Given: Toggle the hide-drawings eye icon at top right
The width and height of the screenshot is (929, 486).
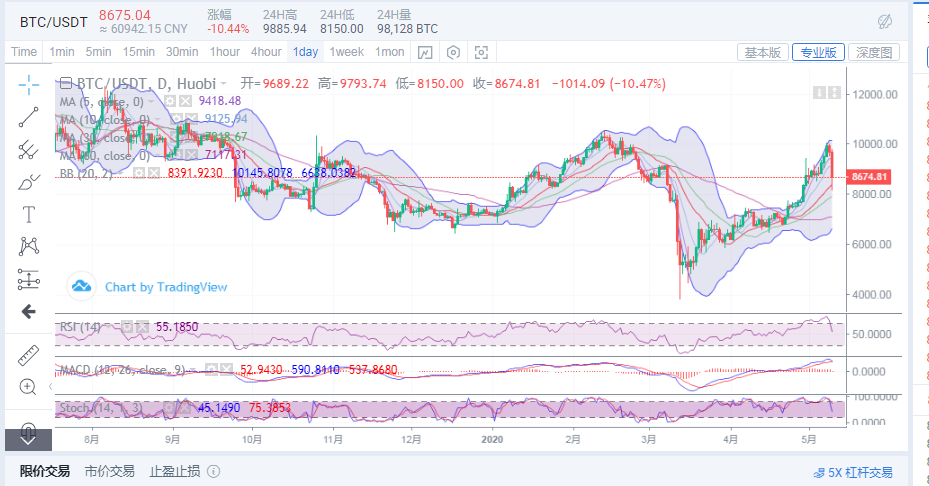Looking at the screenshot, I should point(885,22).
